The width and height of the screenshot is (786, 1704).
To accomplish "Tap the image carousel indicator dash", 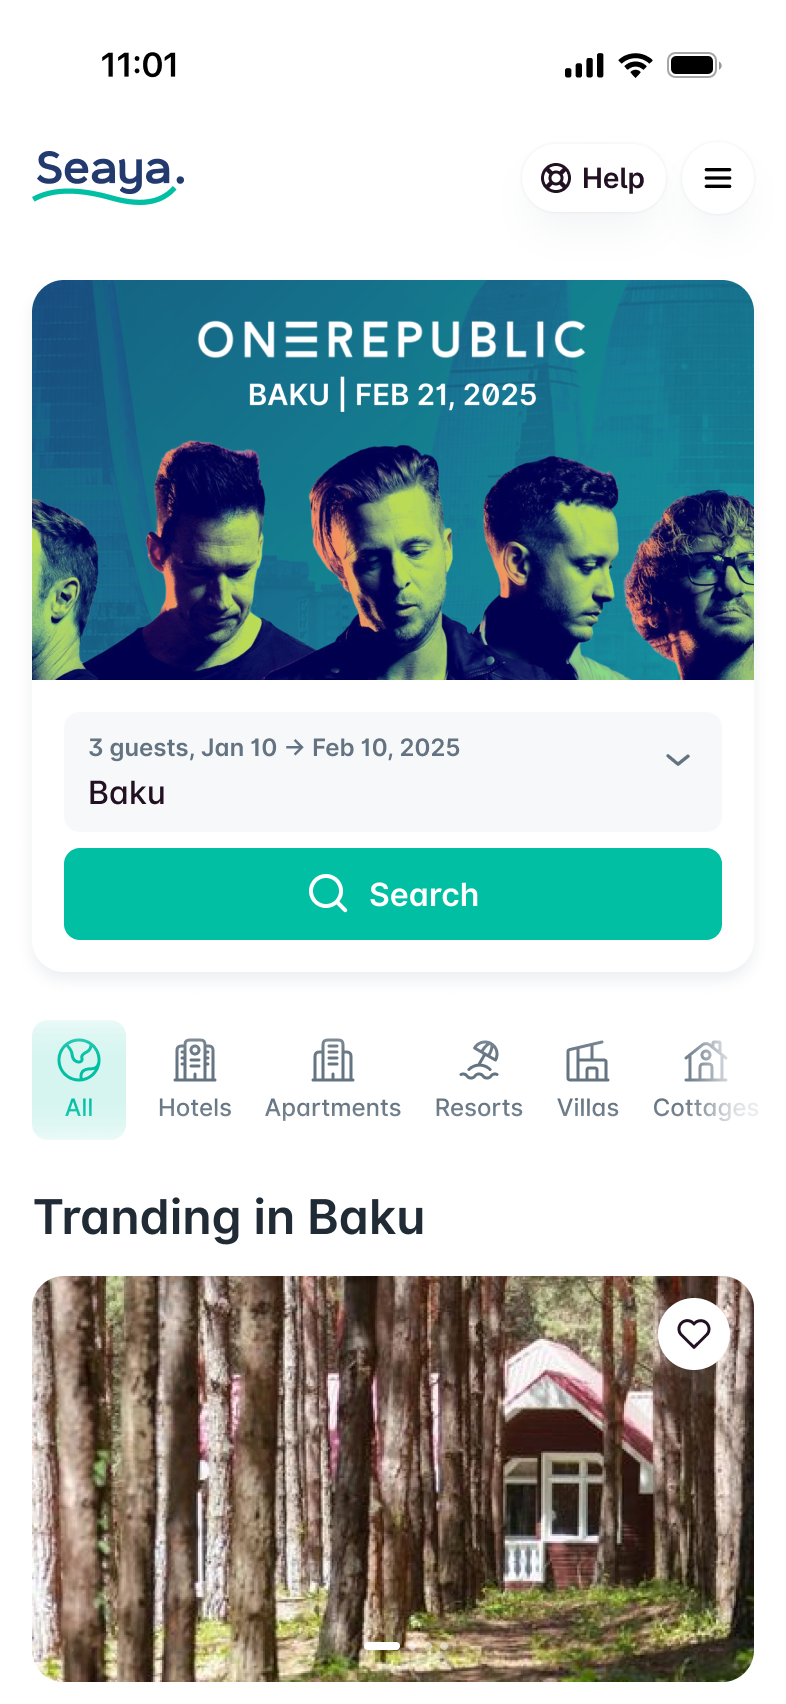I will 382,1645.
